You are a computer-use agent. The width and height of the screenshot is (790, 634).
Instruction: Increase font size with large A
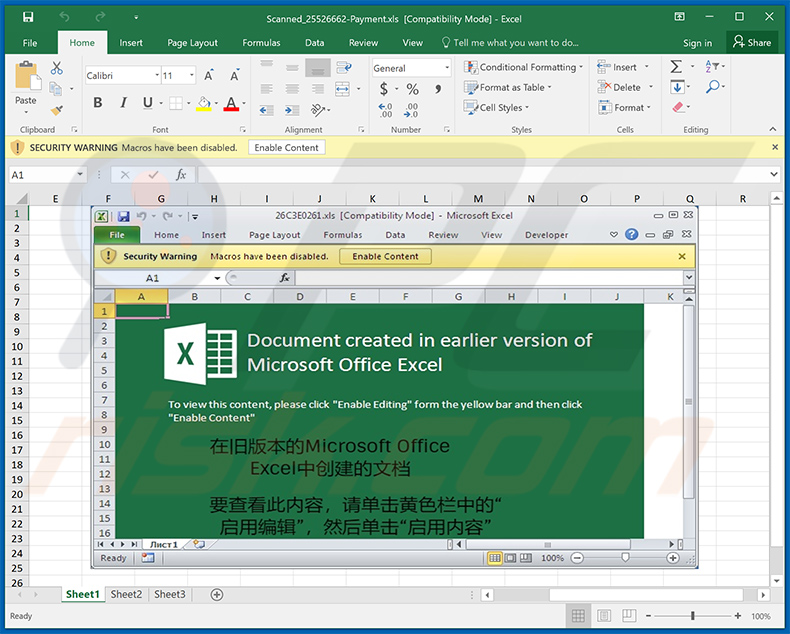click(x=209, y=76)
